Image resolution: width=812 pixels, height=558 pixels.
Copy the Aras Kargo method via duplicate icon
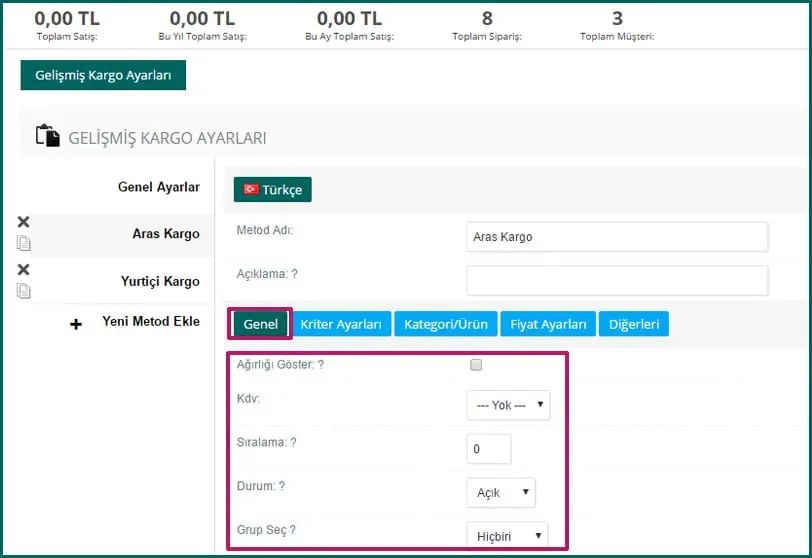24,243
